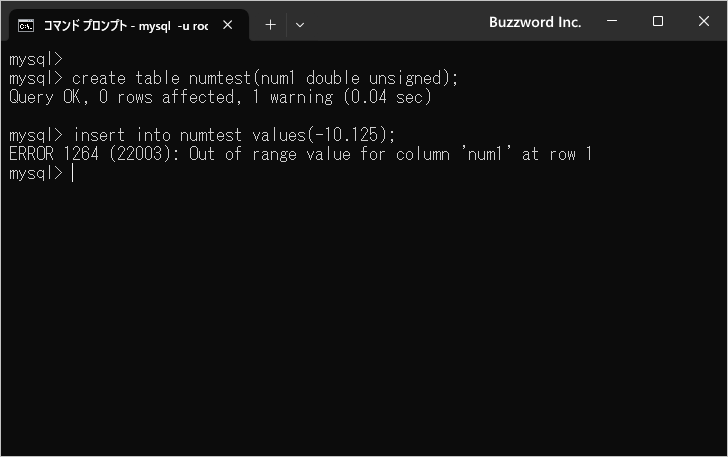Maximize the terminal window

point(658,22)
